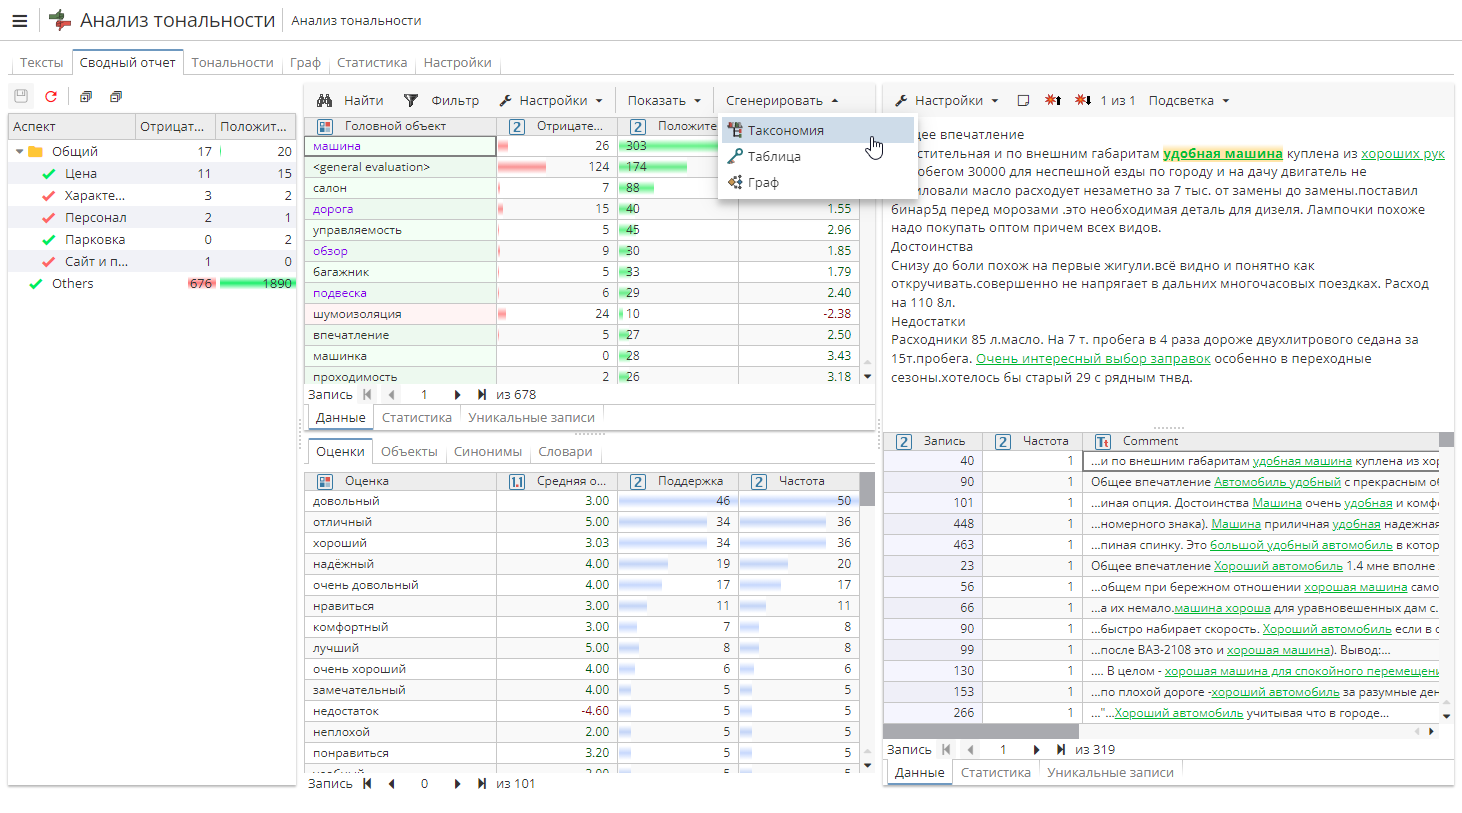
Task: Toggle the checkmark for Парковка aspect
Action: coord(48,240)
